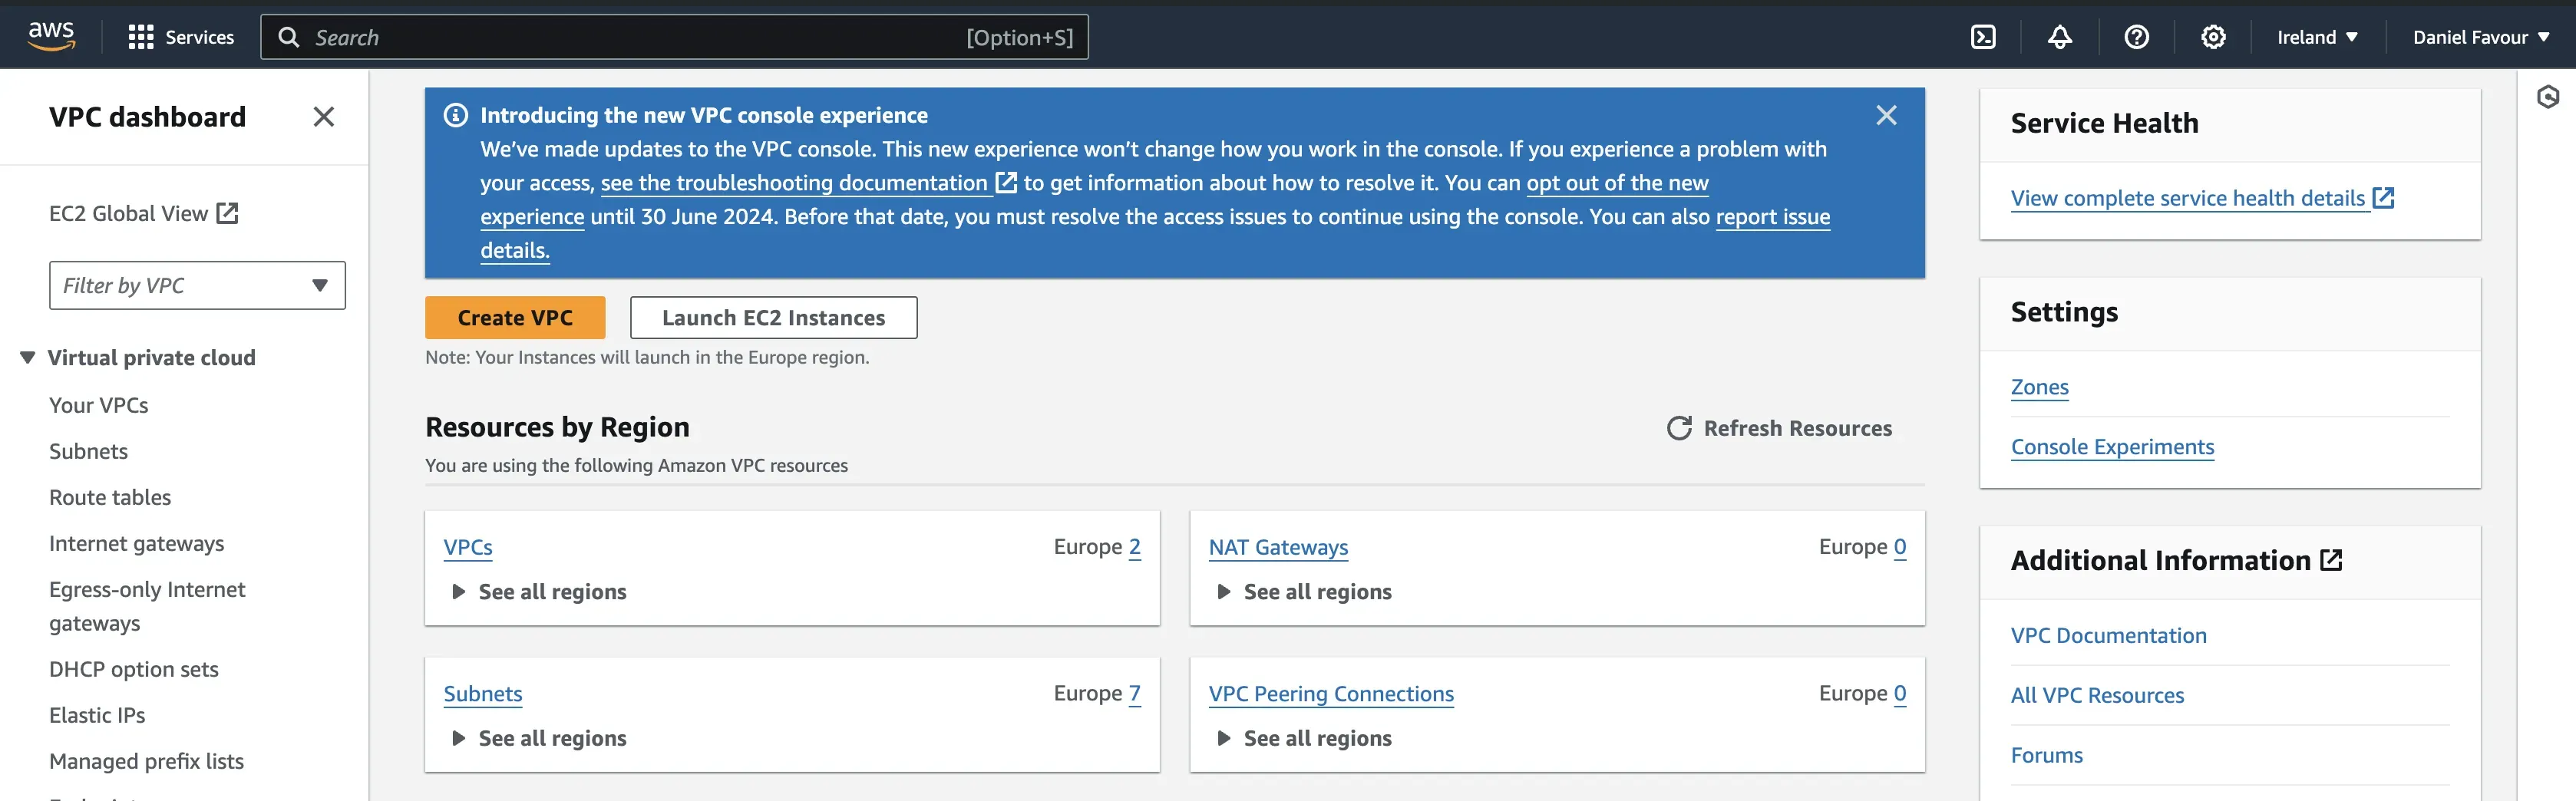Expand See all regions under VPC Peering Connections
This screenshot has width=2576, height=801.
1305,738
